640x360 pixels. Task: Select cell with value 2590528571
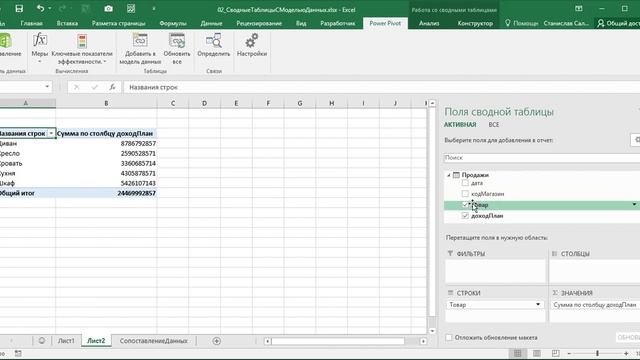pos(106,153)
